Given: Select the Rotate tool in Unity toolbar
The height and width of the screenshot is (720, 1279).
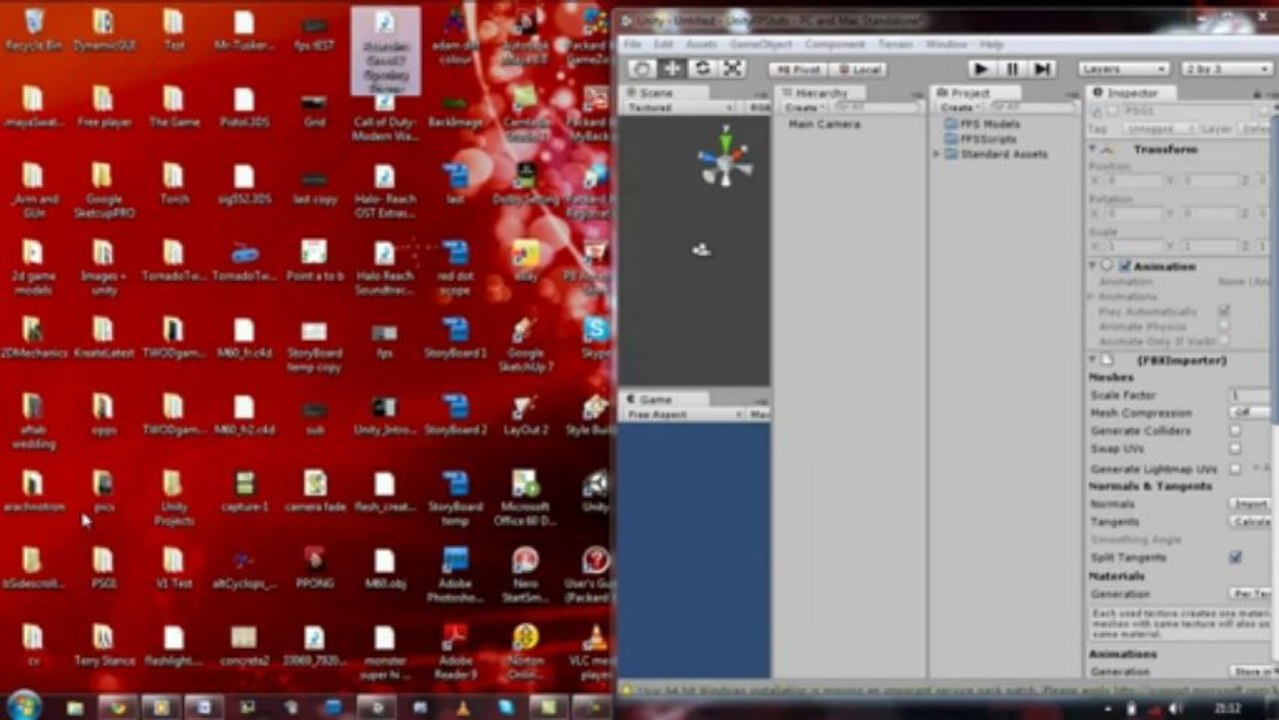Looking at the screenshot, I should coord(702,68).
